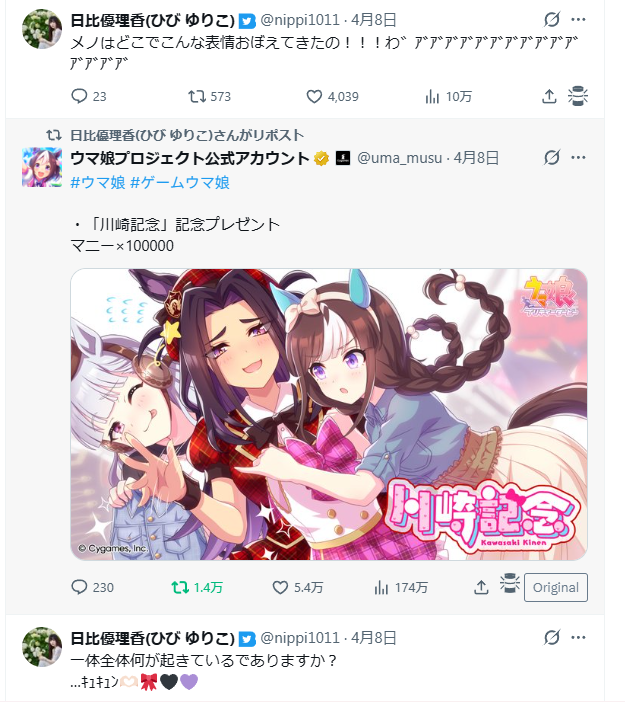Open the ウマ娘プロジェクト公式アカウント profile name
The width and height of the screenshot is (625, 702).
[x=190, y=158]
